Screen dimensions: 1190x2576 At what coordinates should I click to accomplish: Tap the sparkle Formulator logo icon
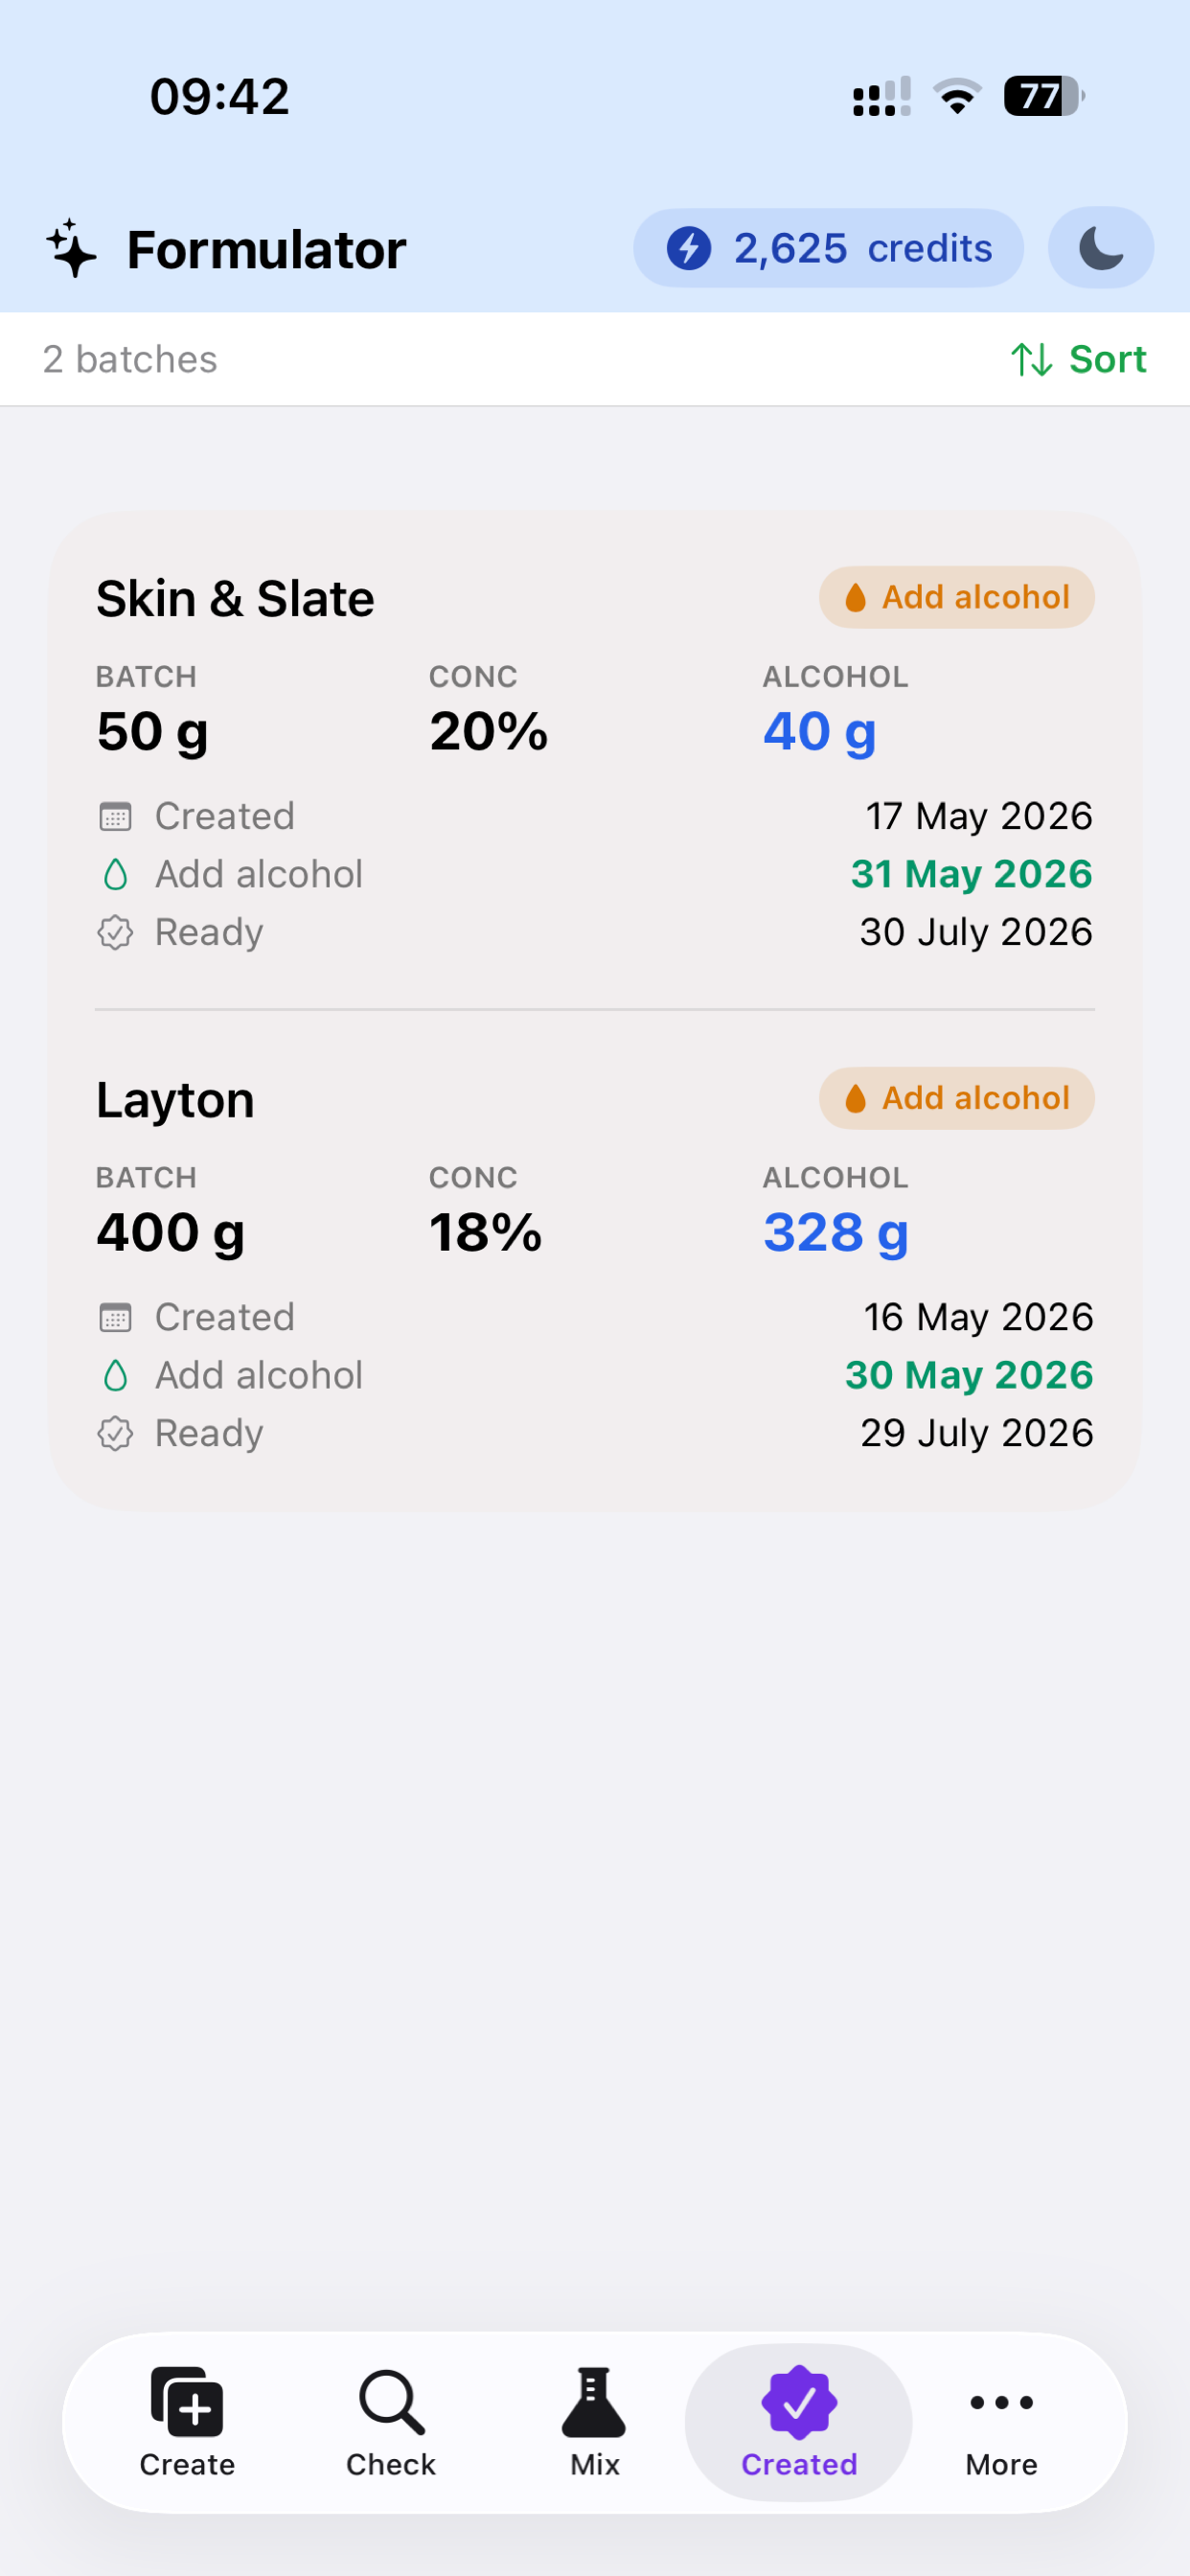(72, 248)
